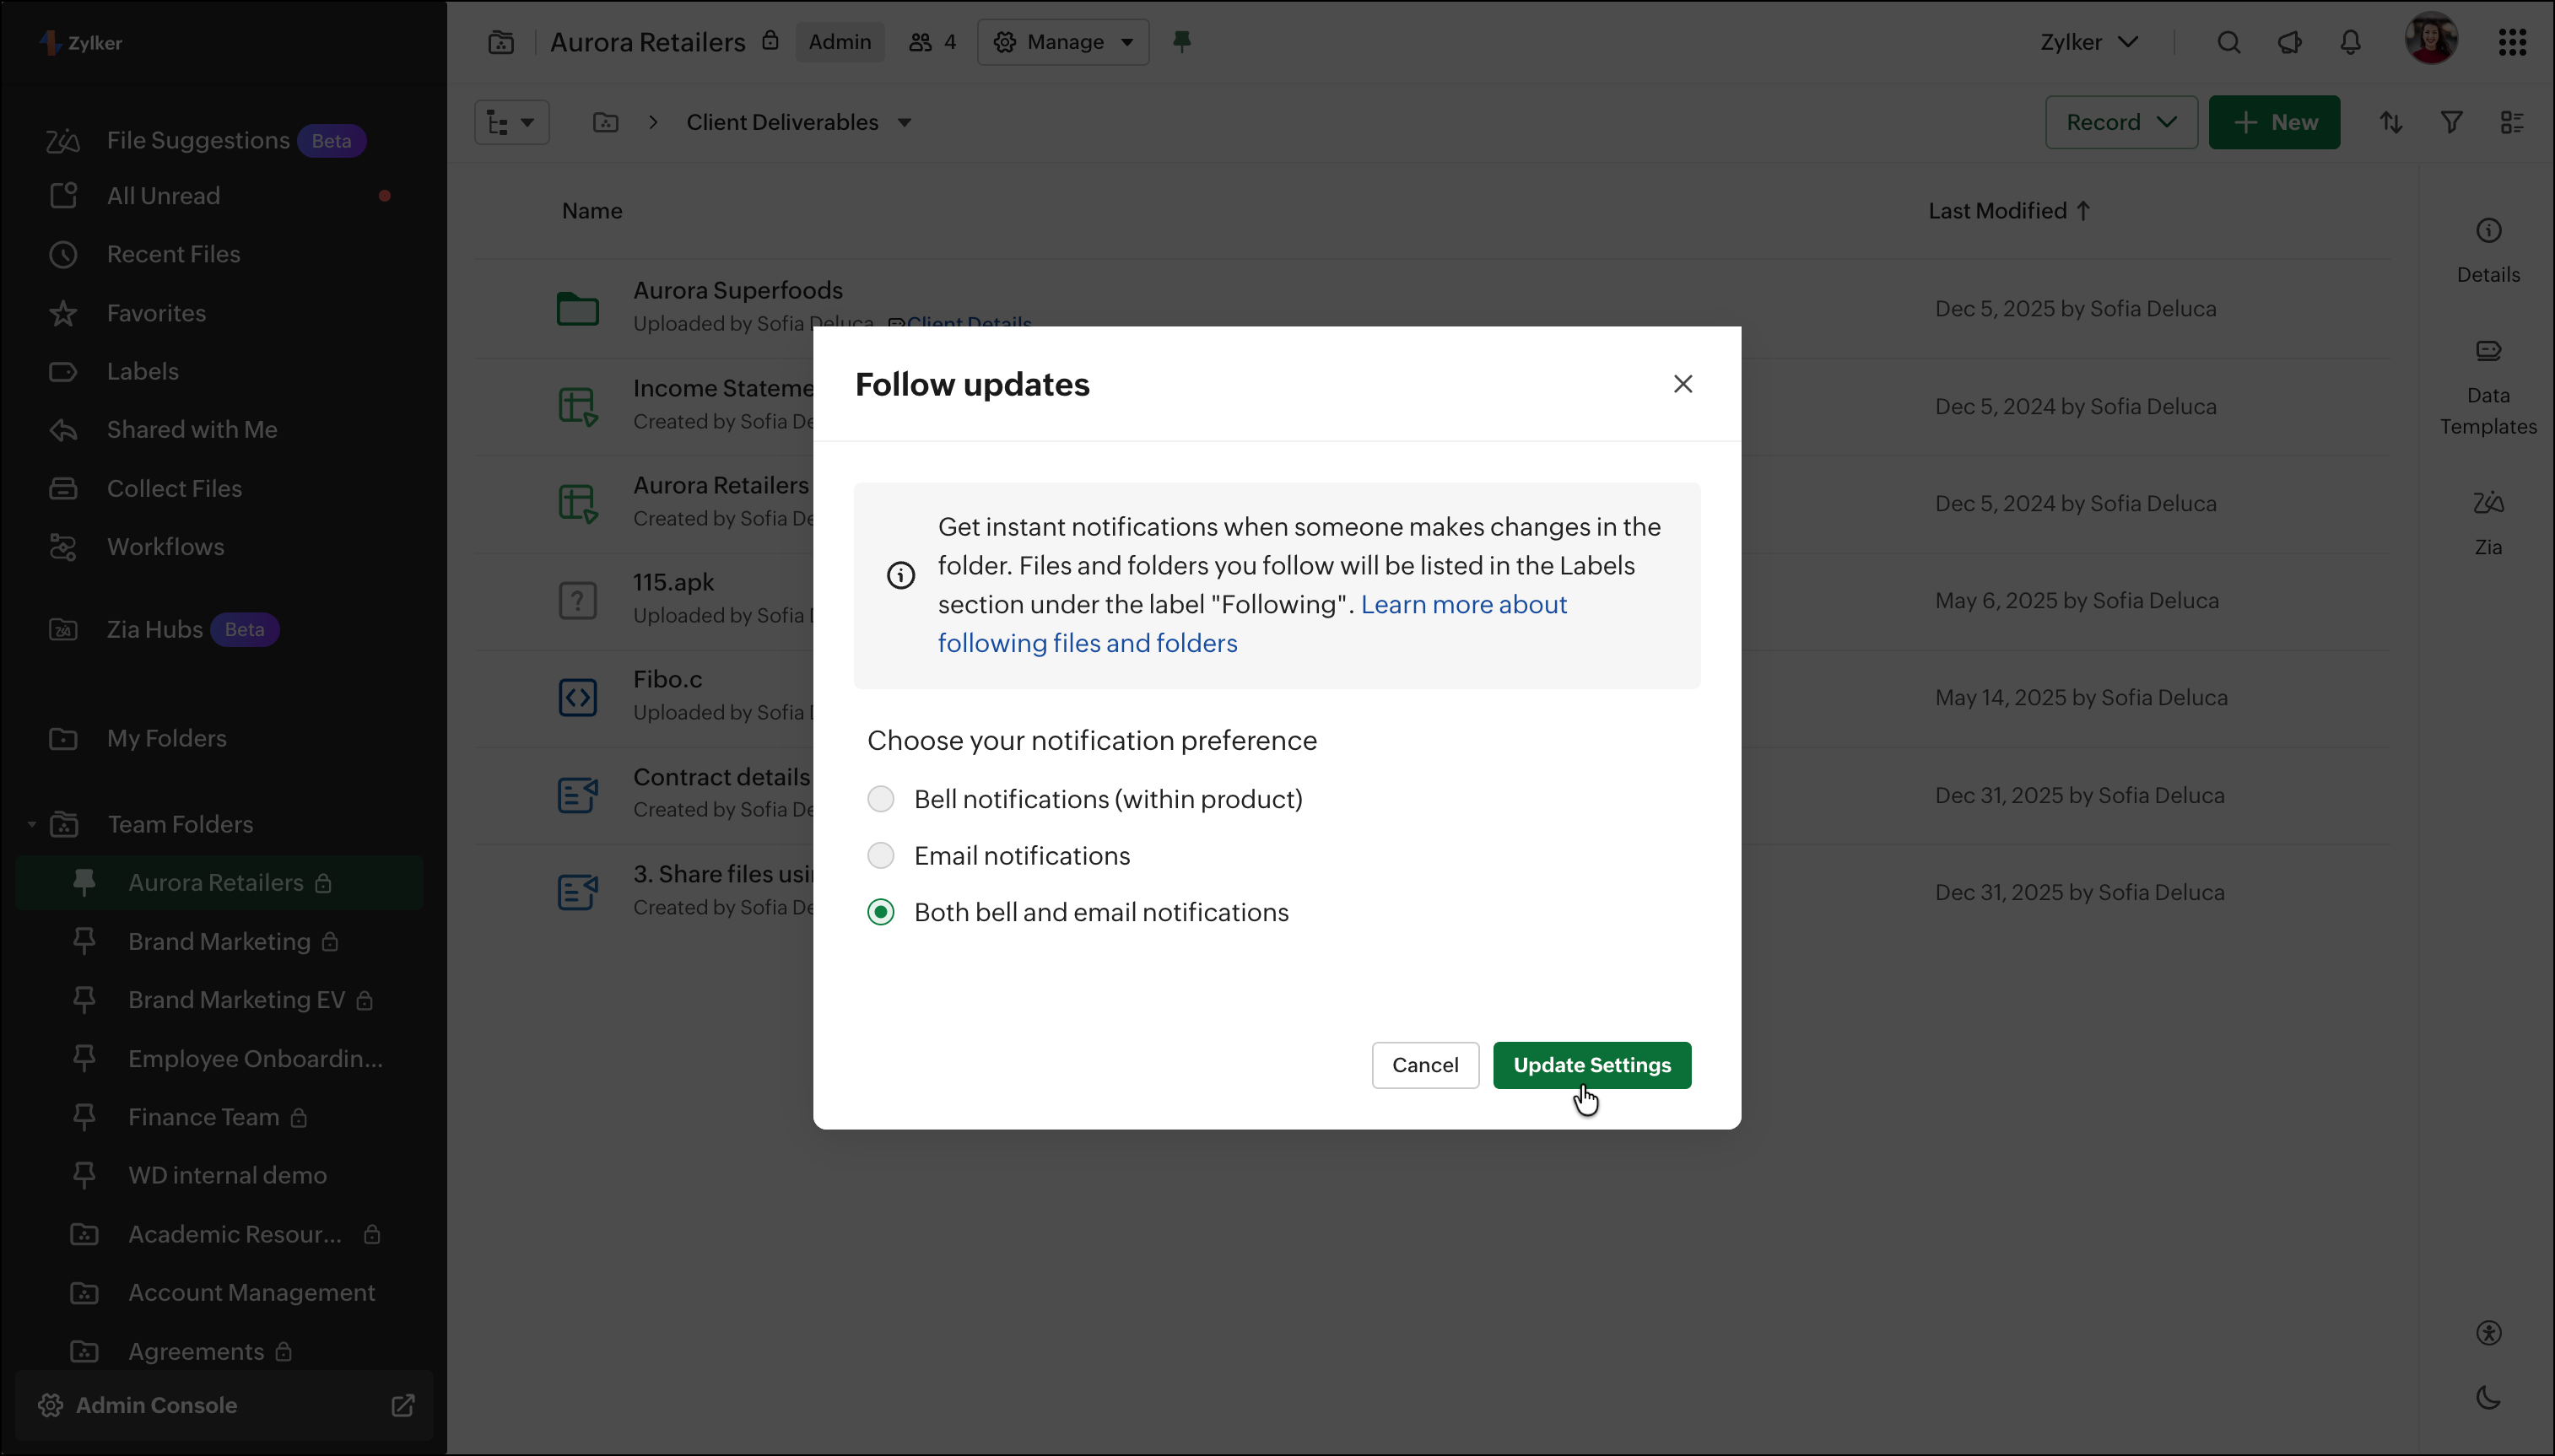Open the apps grid launcher
The height and width of the screenshot is (1456, 2555).
point(2512,42)
